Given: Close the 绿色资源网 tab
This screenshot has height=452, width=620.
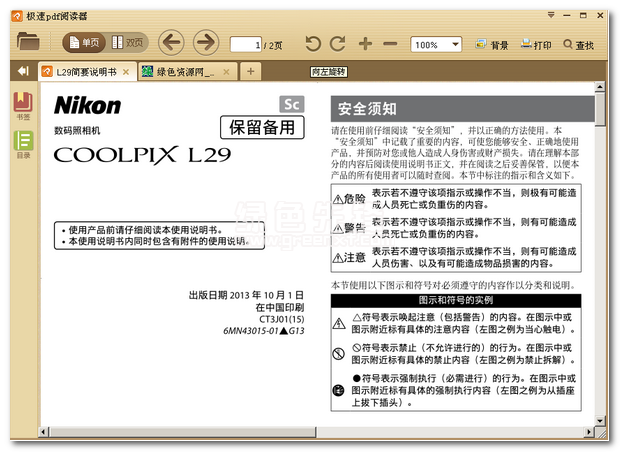Looking at the screenshot, I should pos(227,72).
